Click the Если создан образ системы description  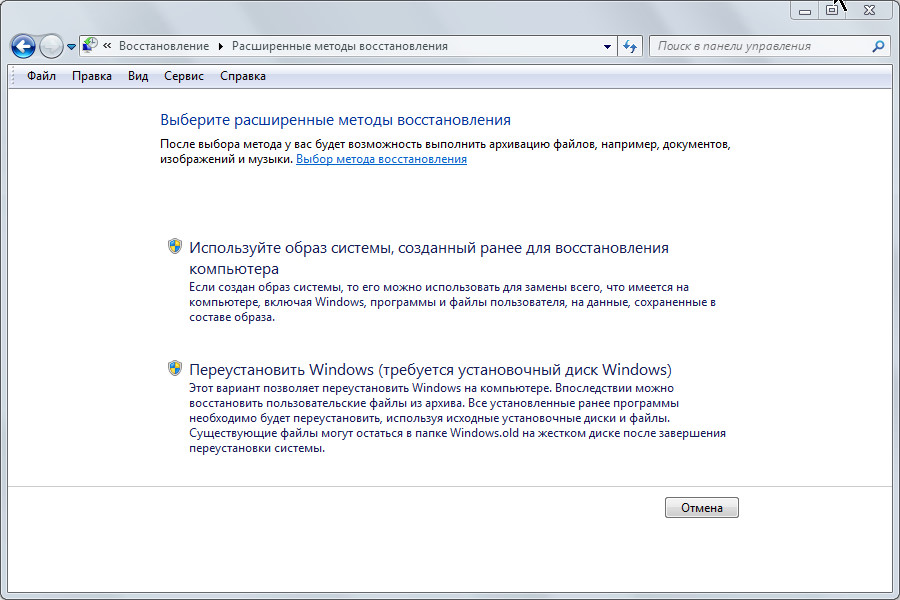[x=452, y=302]
